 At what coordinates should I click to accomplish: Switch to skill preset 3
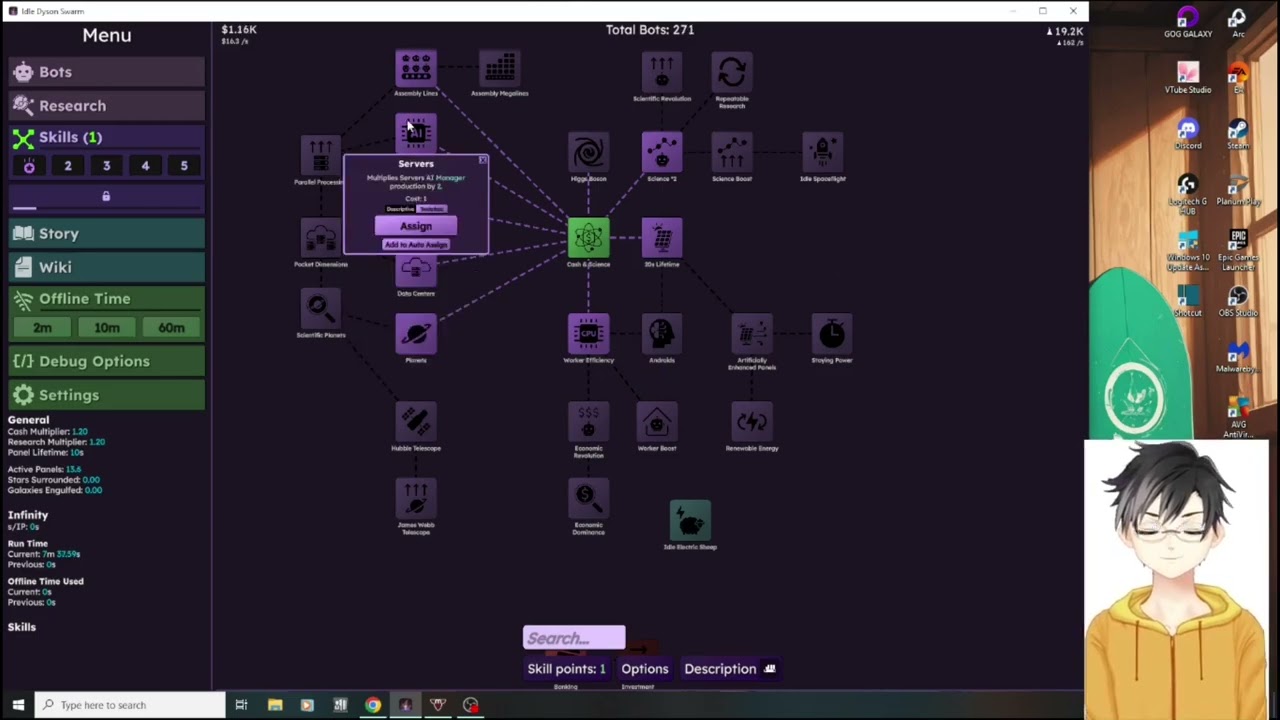pyautogui.click(x=106, y=166)
